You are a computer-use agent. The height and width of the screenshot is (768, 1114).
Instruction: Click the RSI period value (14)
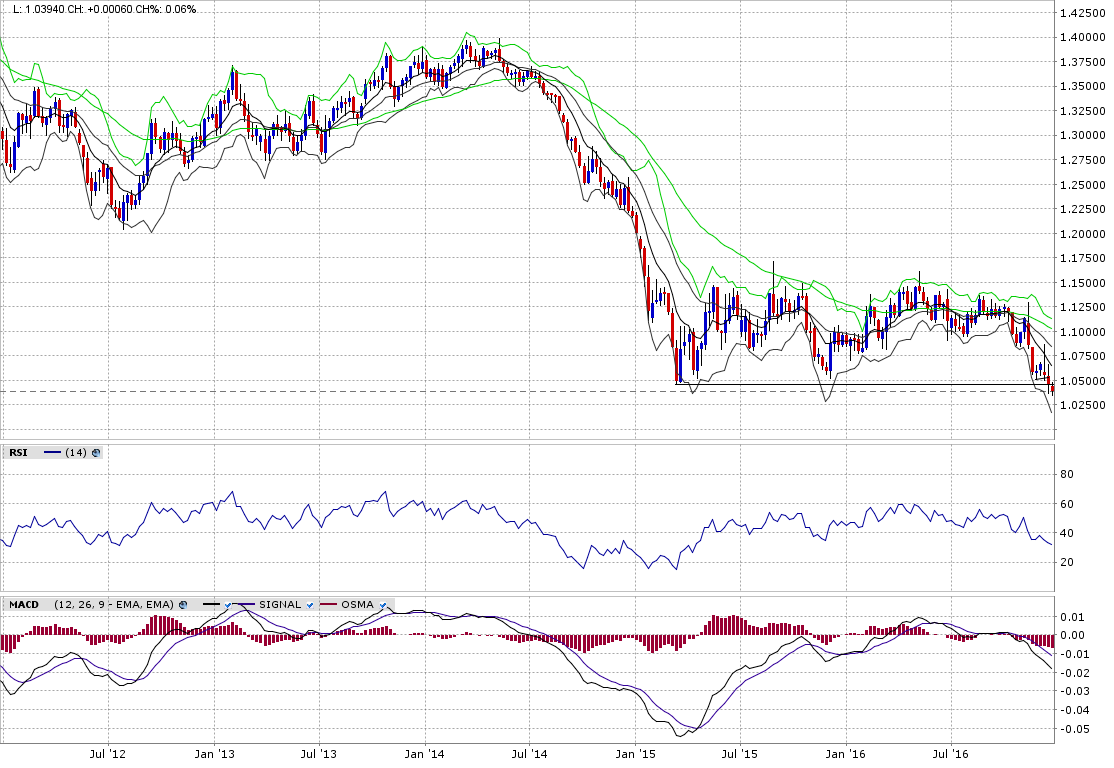point(76,453)
